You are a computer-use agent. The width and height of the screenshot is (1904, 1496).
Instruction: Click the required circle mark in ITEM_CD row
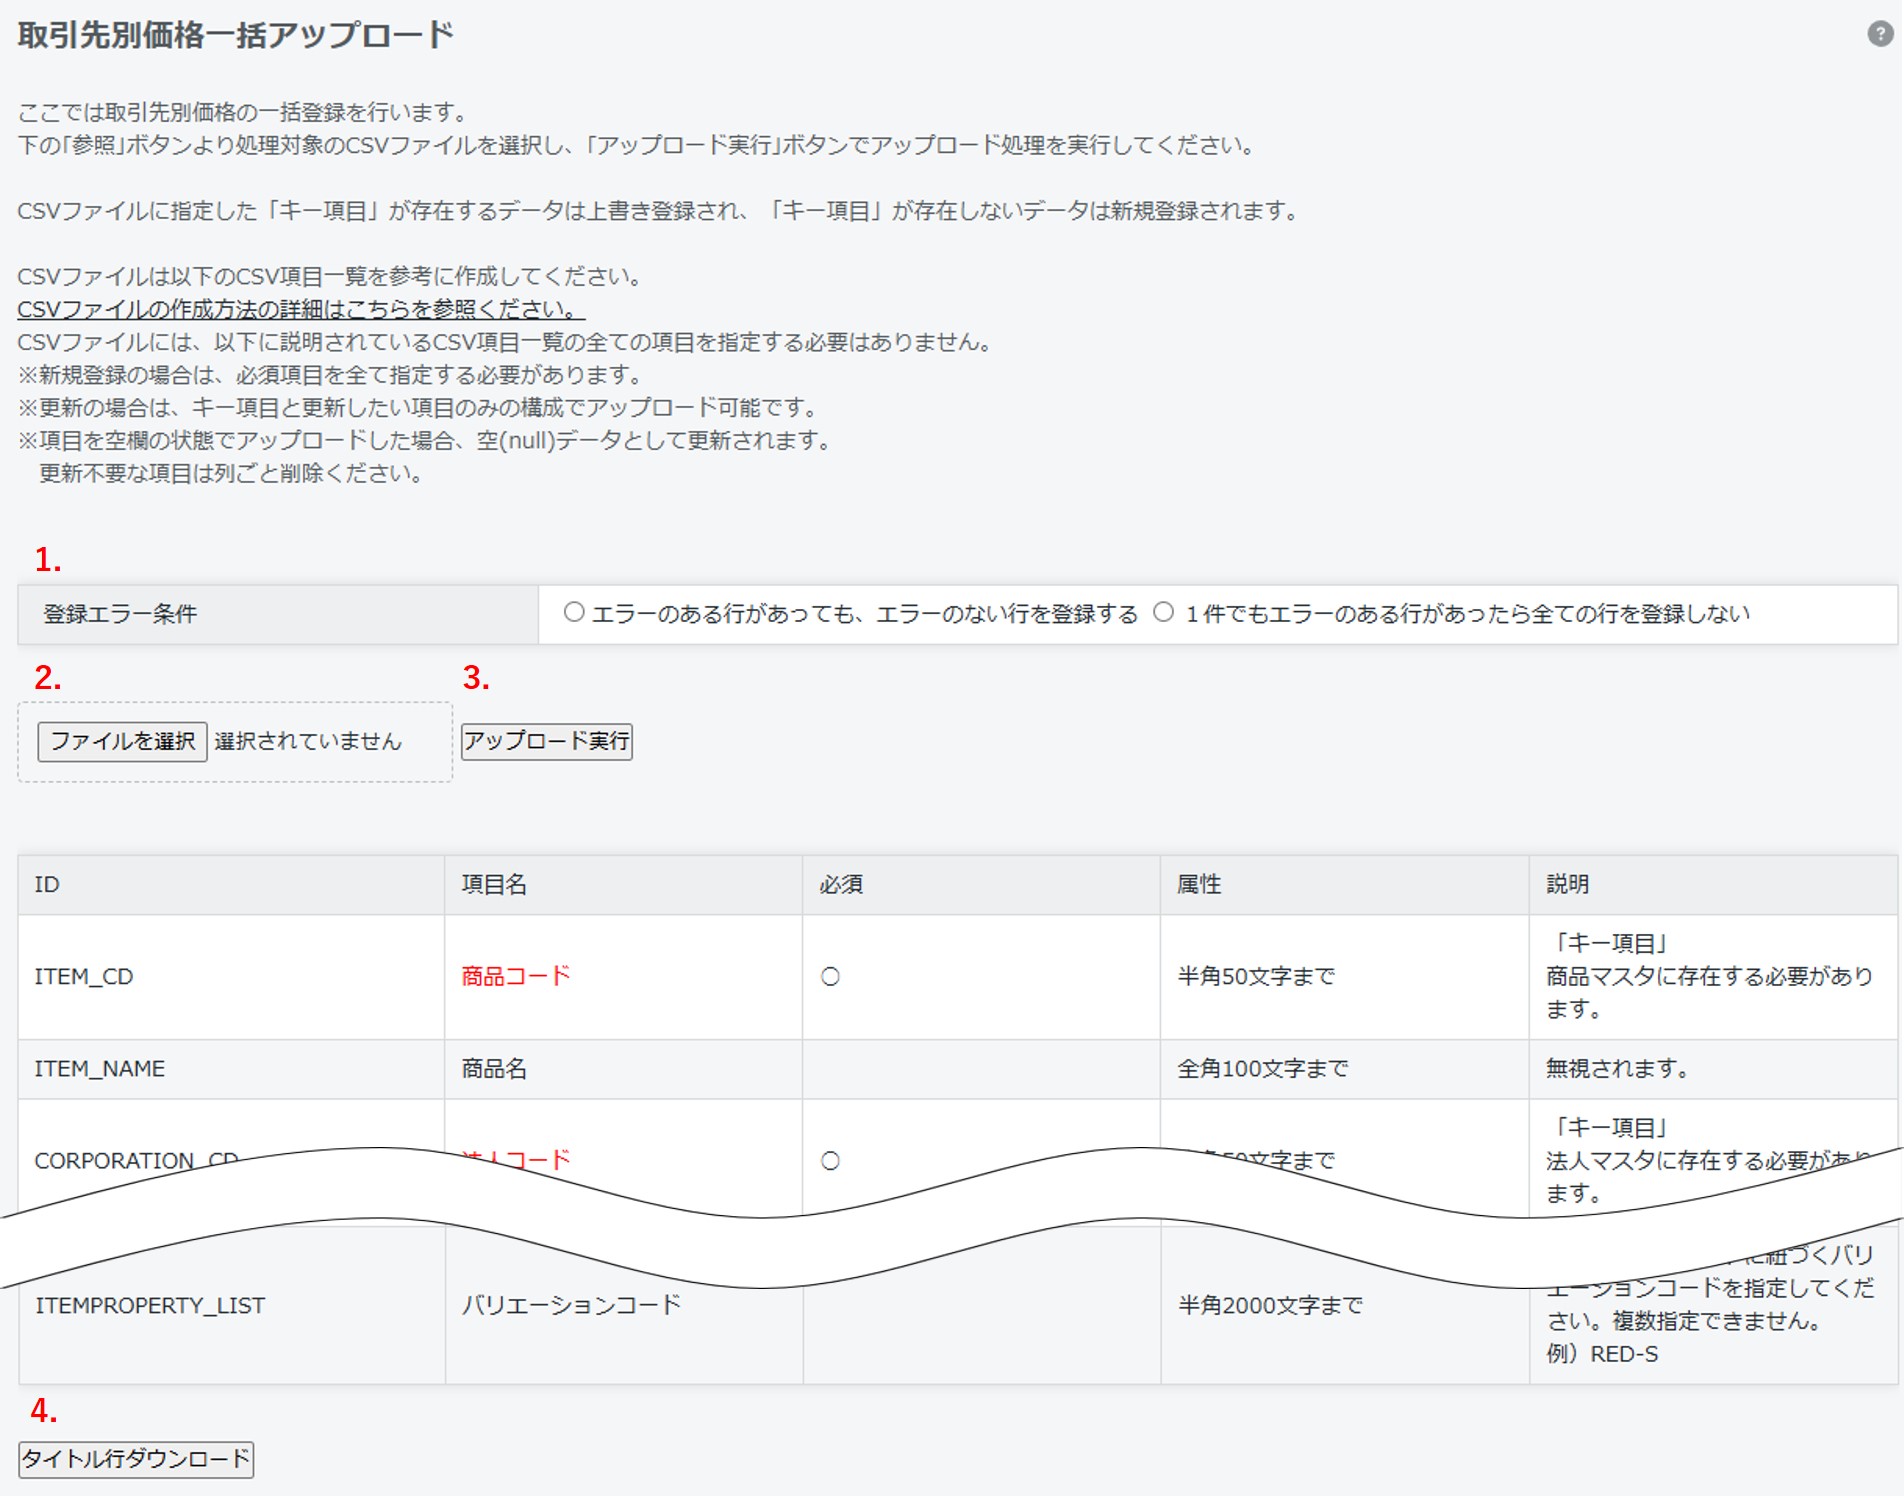pos(830,977)
